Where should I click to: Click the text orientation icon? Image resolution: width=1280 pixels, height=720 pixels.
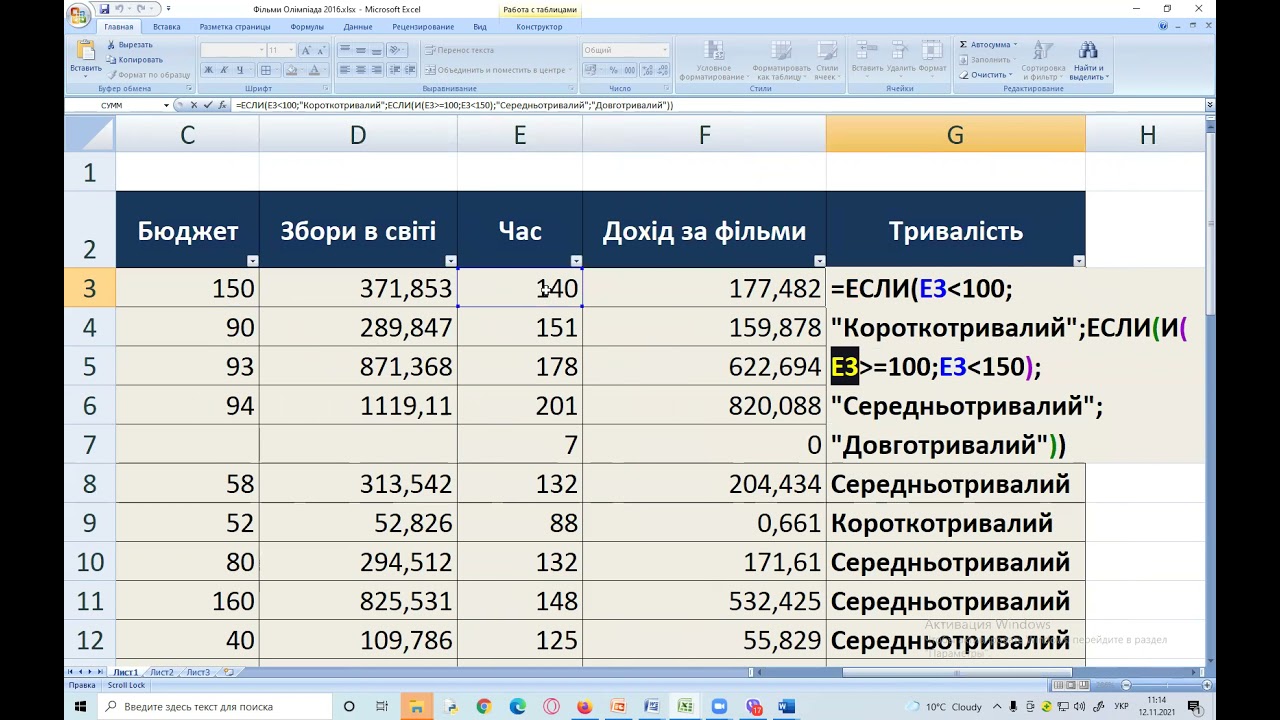coord(396,50)
